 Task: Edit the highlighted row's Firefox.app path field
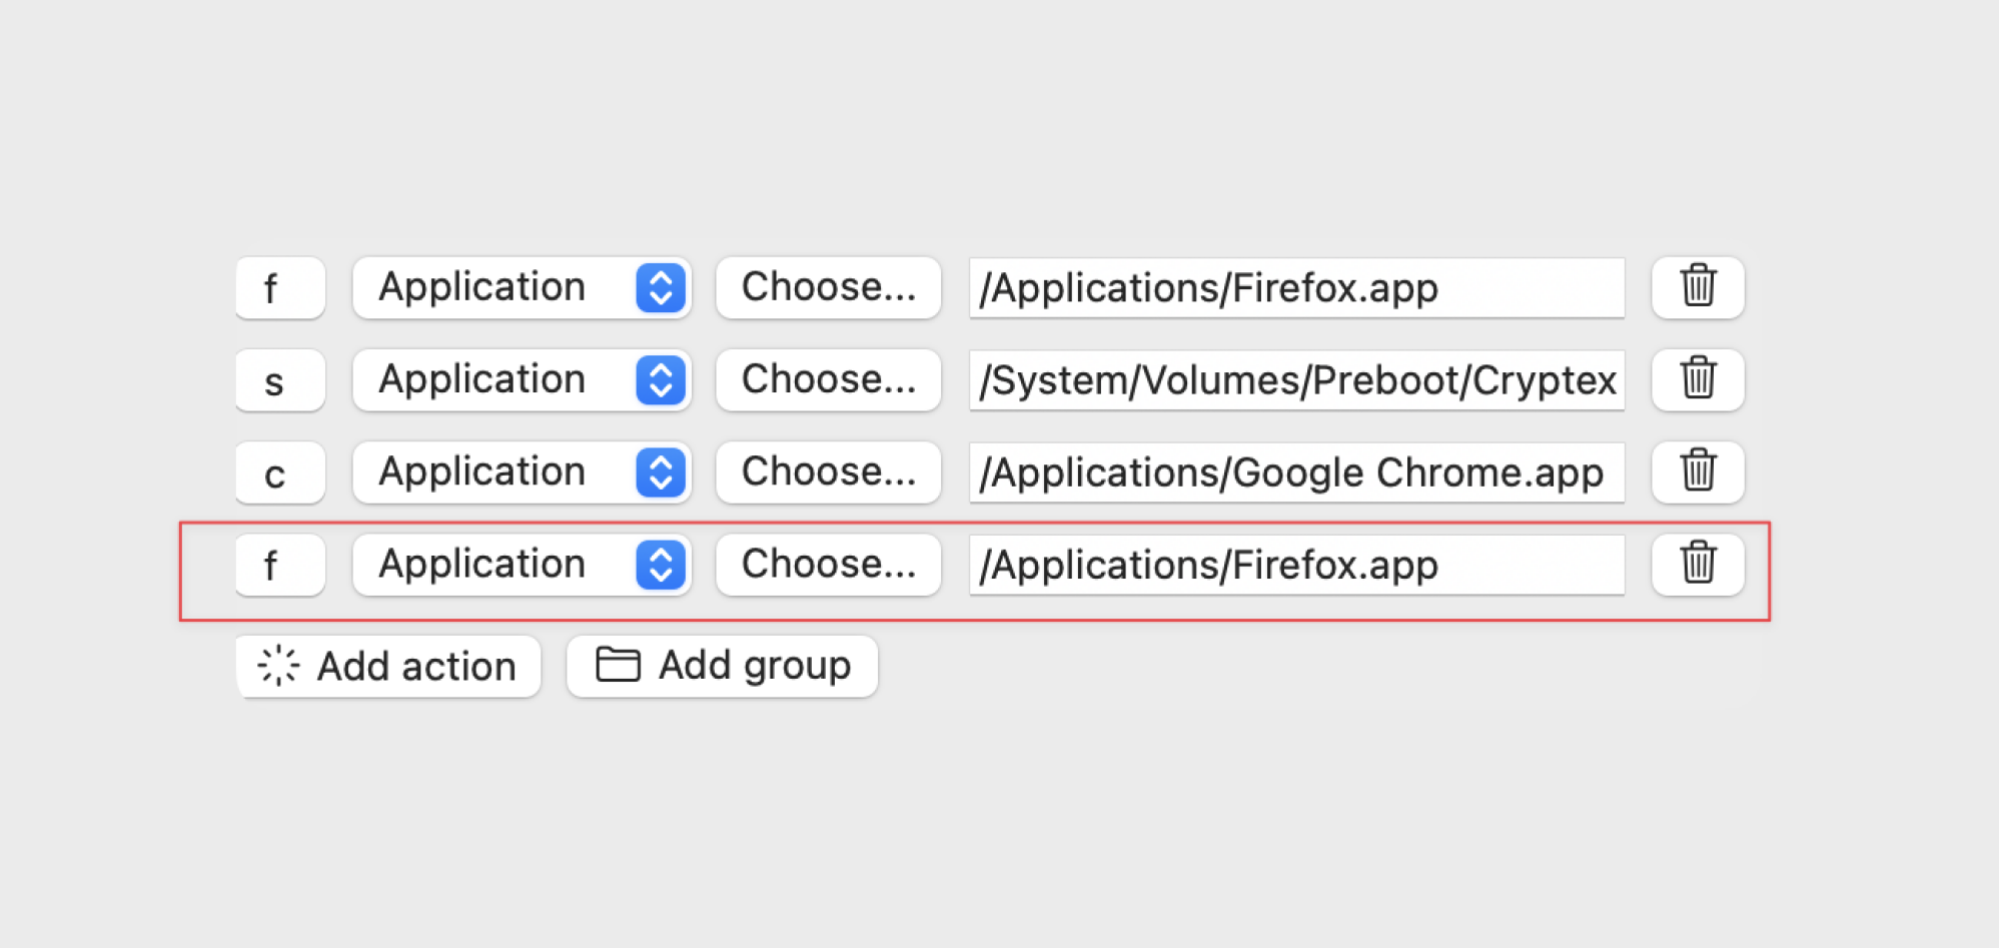click(x=1297, y=565)
